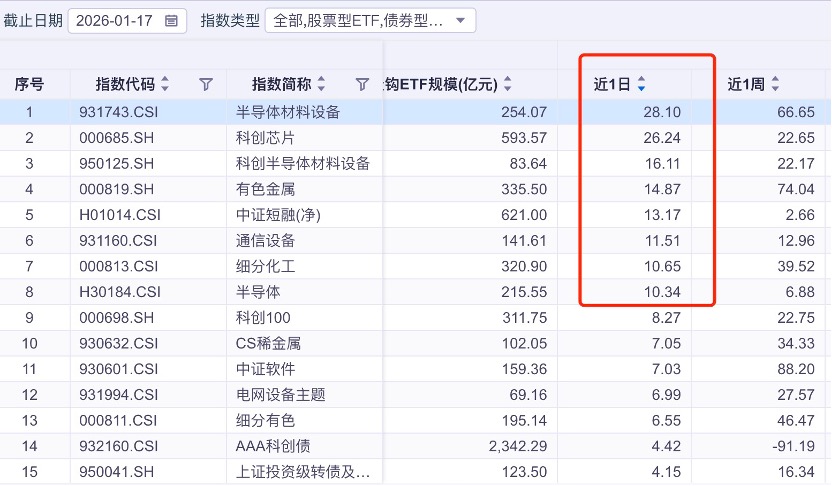832x486 pixels.
Task: Click the 上证投资级转债 truncated name cell
Action: 302,472
